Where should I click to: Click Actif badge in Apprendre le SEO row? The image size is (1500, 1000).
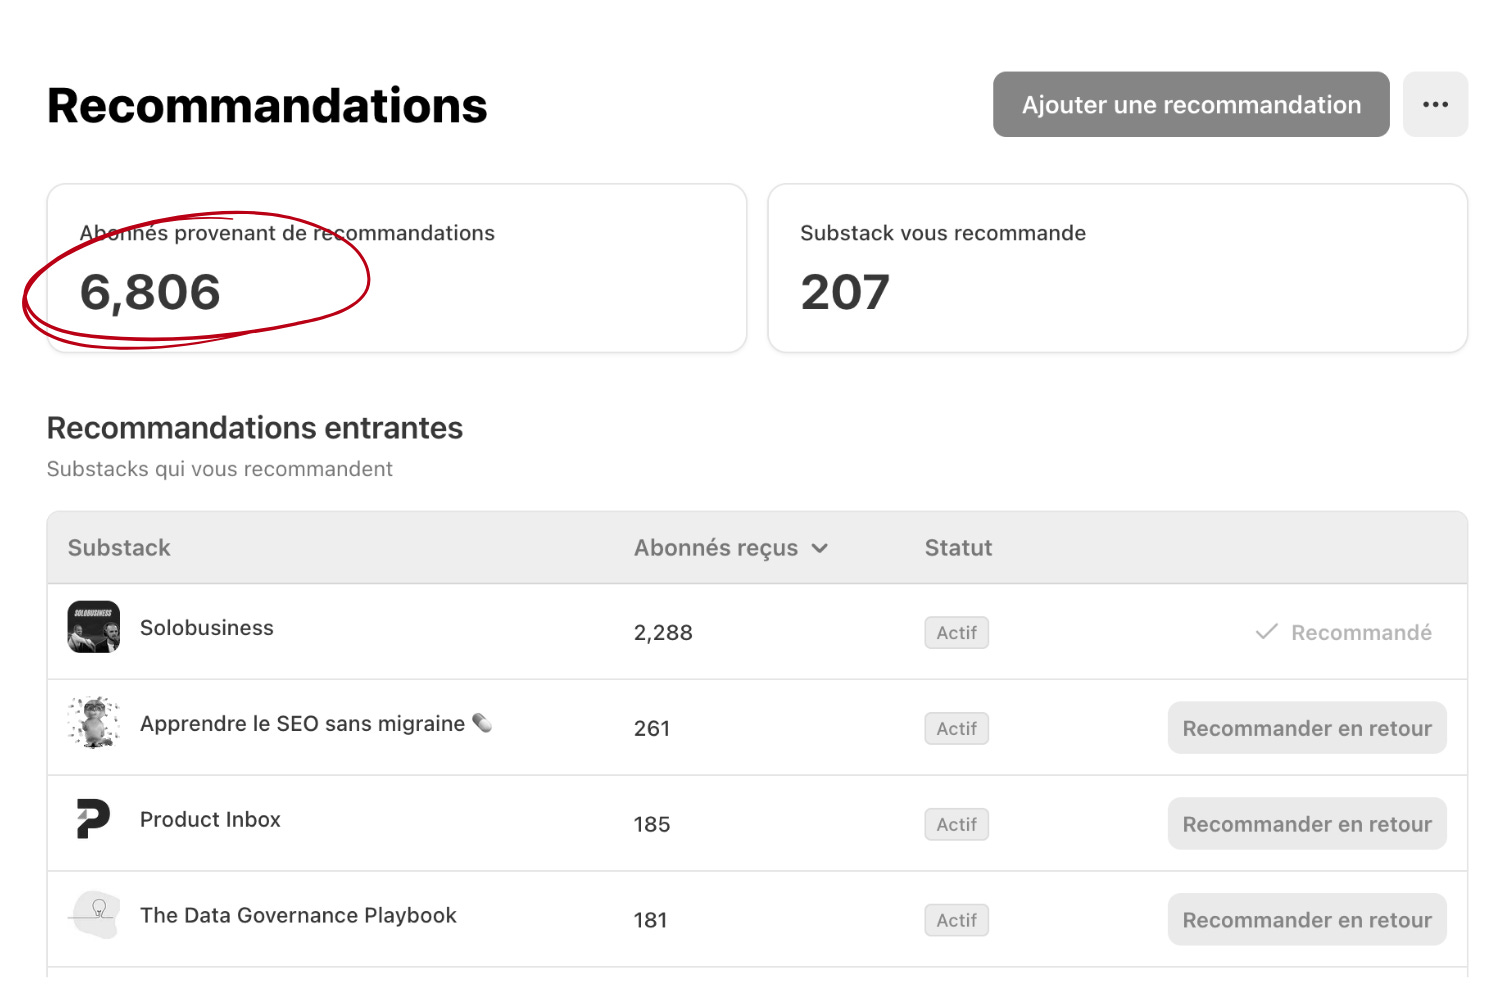pyautogui.click(x=957, y=729)
